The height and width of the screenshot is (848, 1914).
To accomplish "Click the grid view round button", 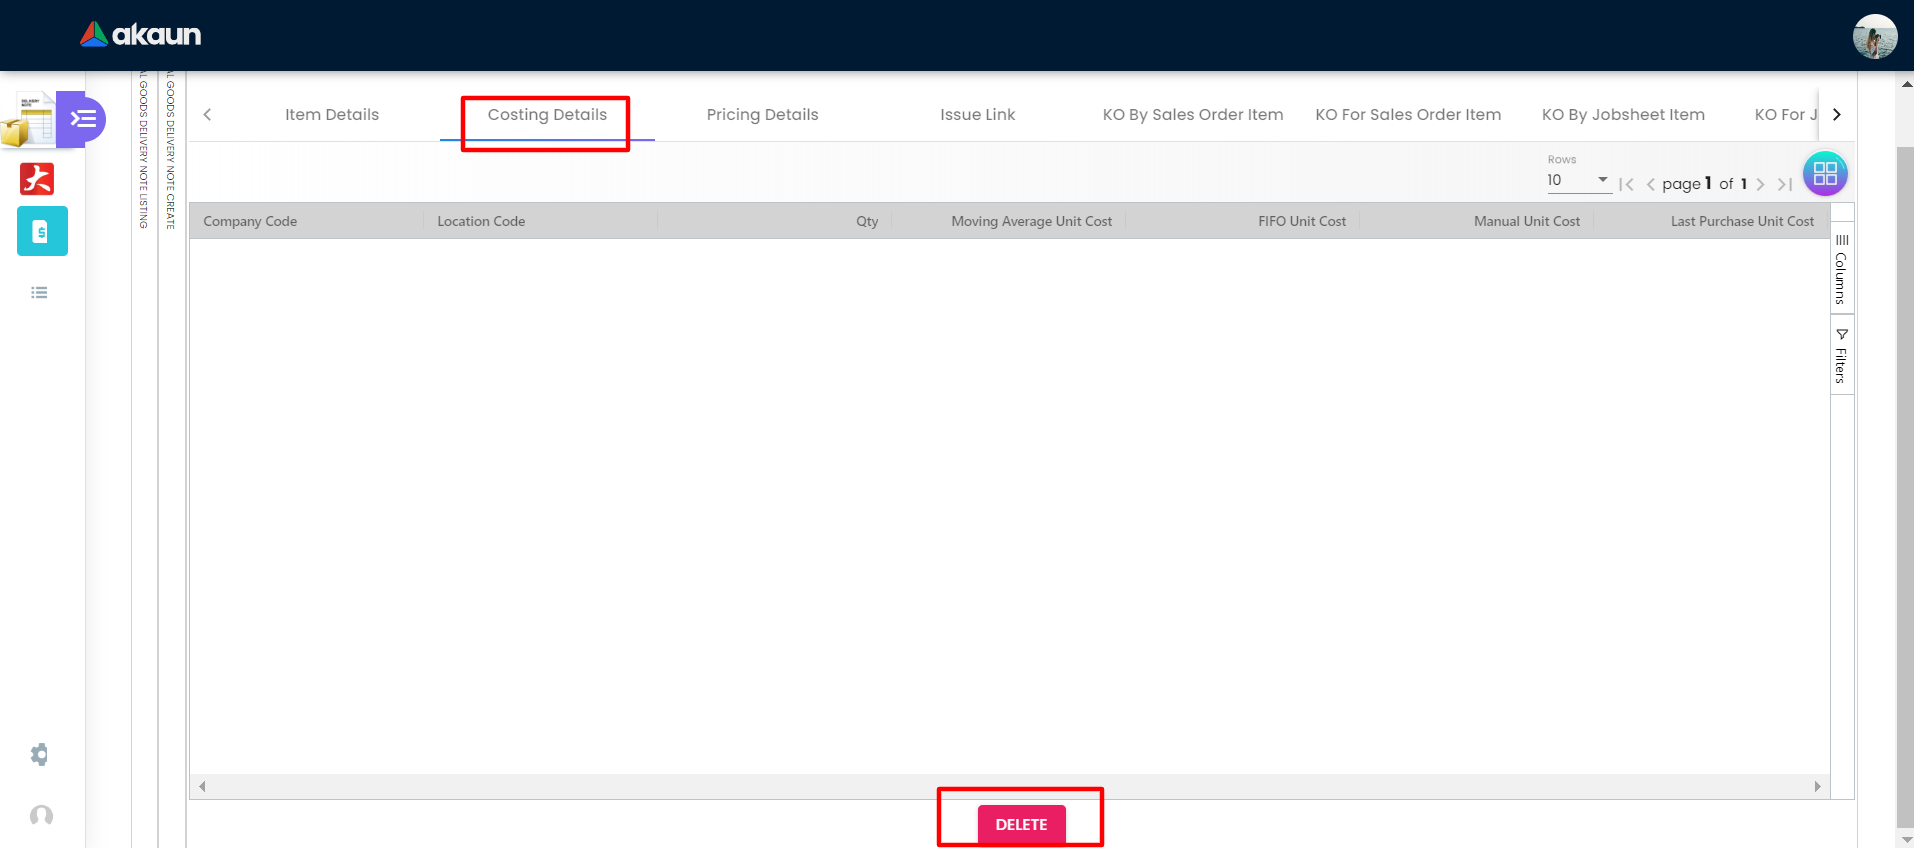I will click(1825, 174).
